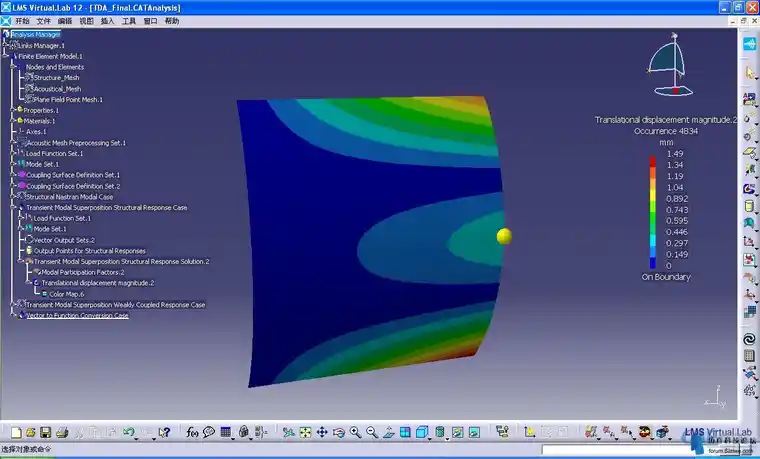This screenshot has height=459, width=760.
Task: Select Plane Field Point Mesh.1
Action: pos(68,99)
